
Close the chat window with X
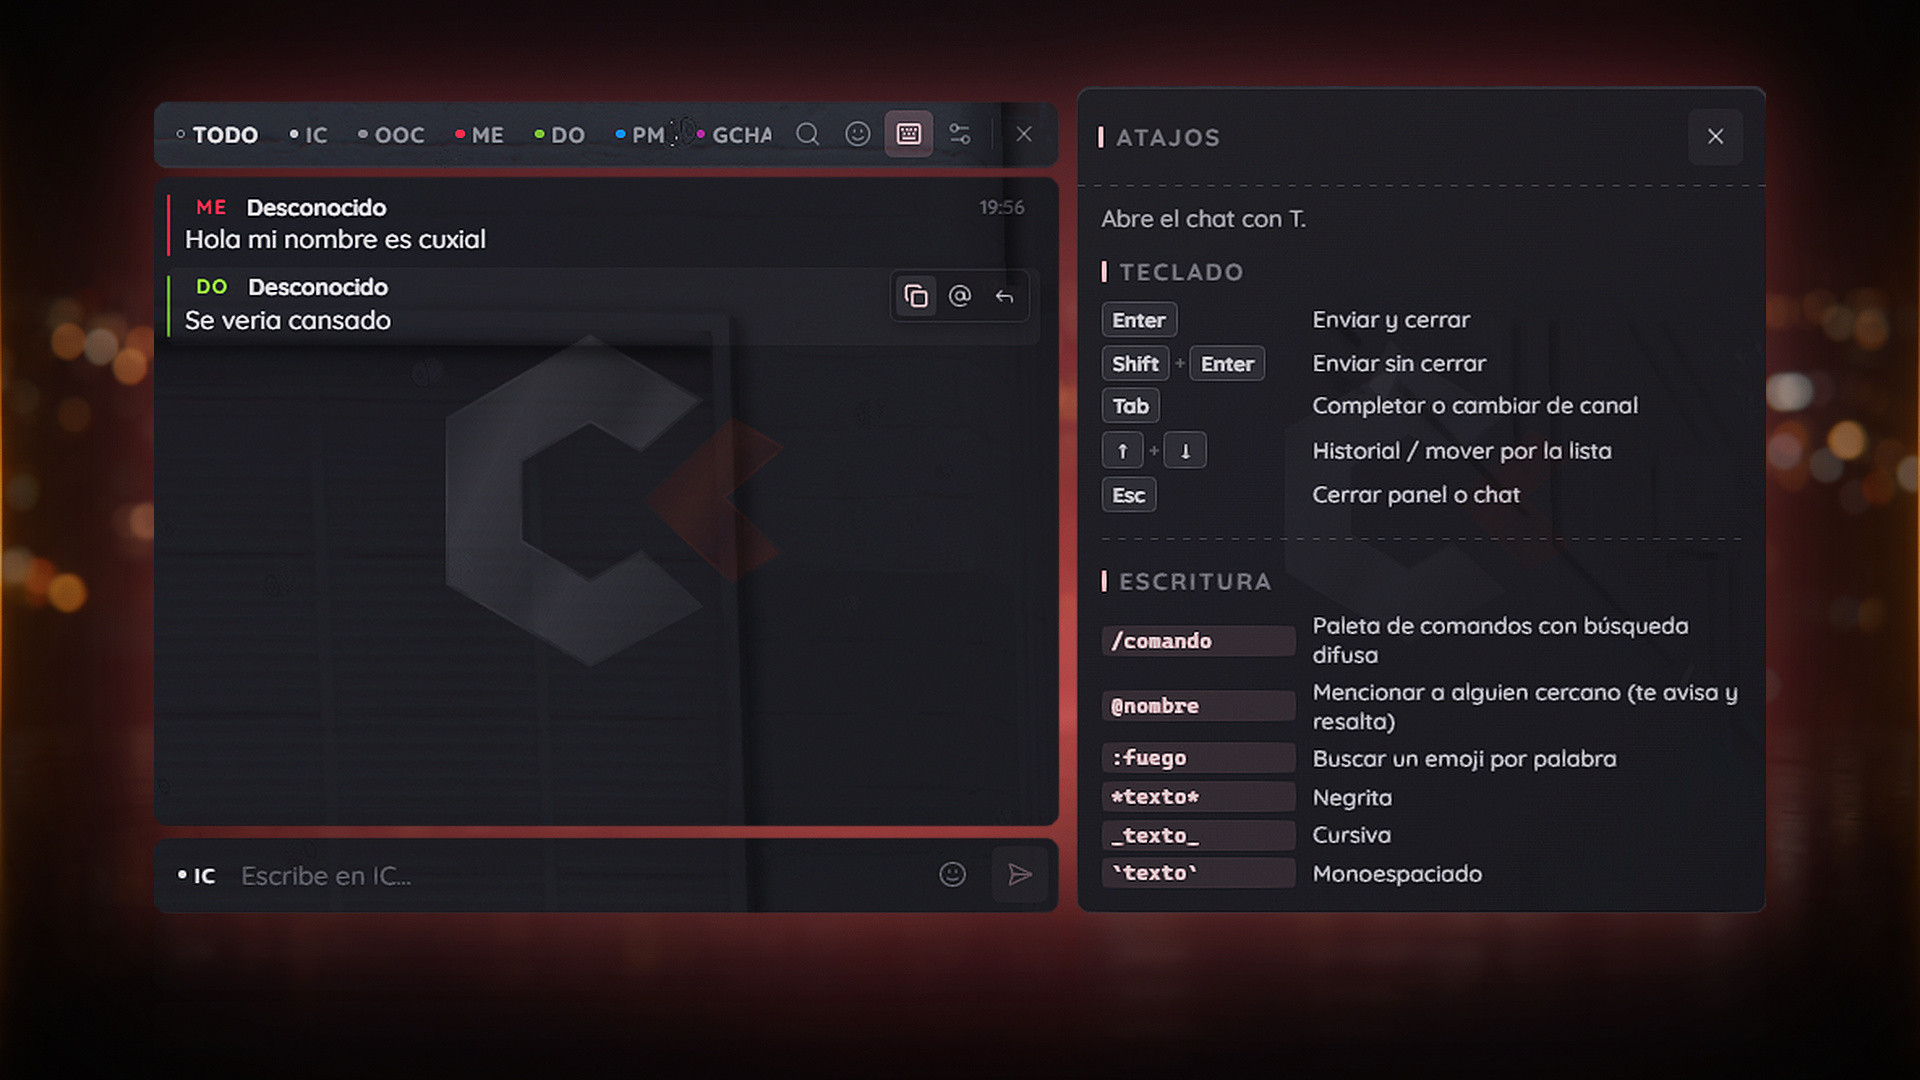(x=1024, y=134)
